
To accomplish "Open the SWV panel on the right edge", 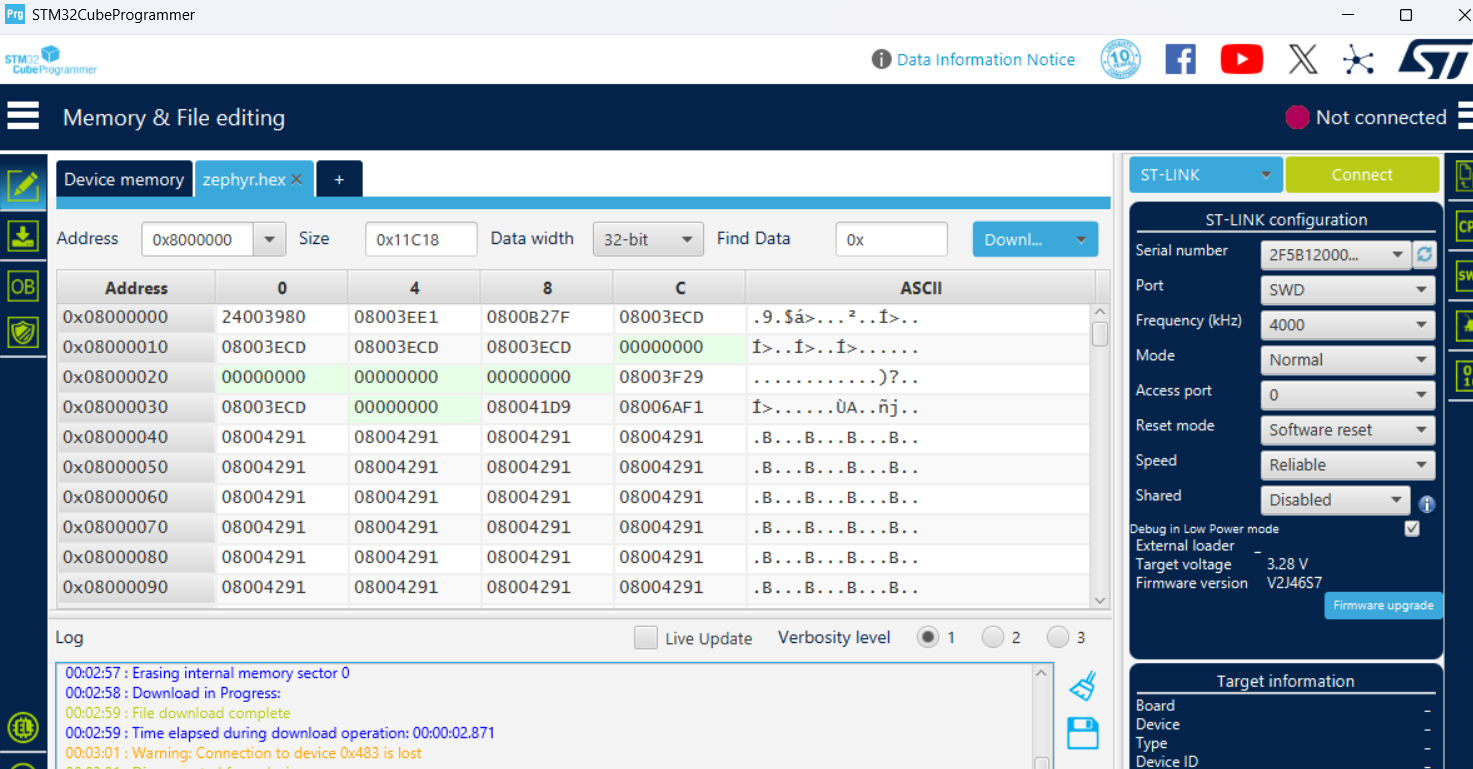I will tap(1464, 275).
